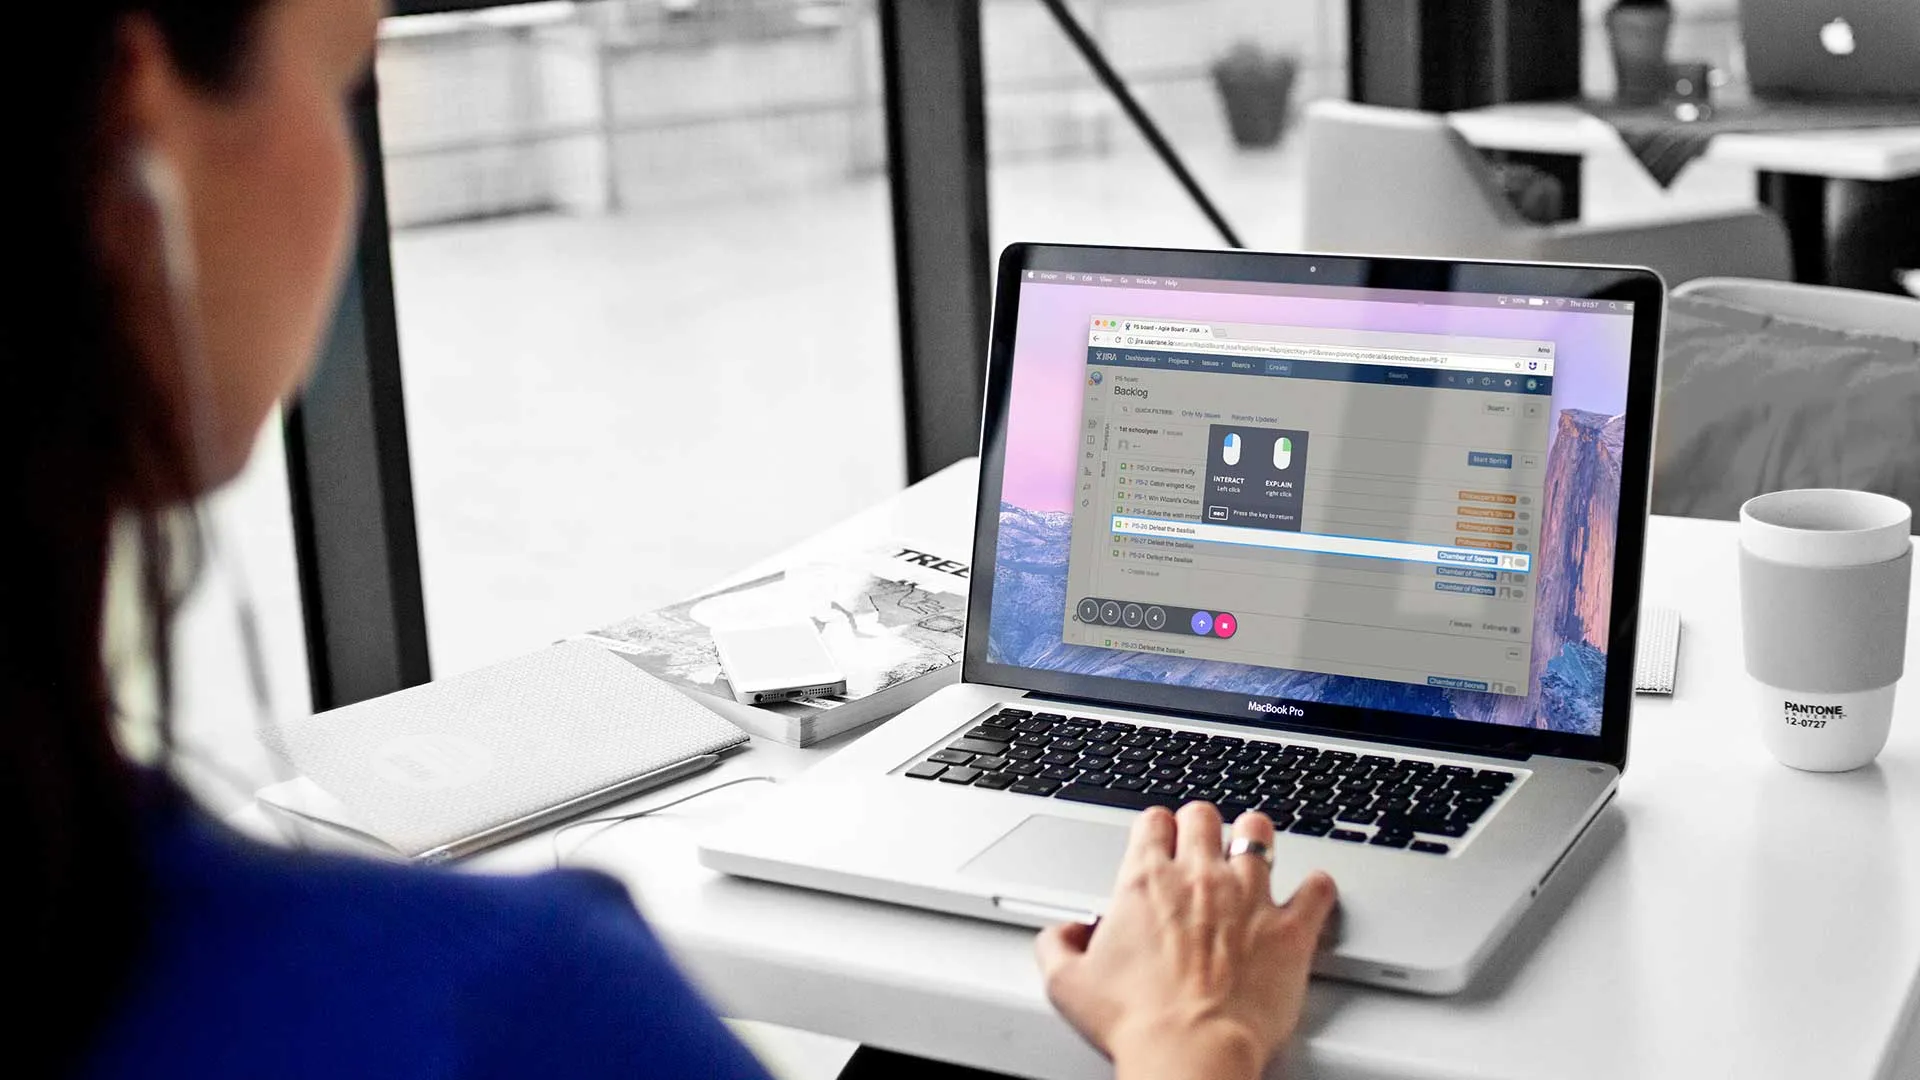
Task: Select the Chamber of Secrets label tag
Action: pos(1468,558)
